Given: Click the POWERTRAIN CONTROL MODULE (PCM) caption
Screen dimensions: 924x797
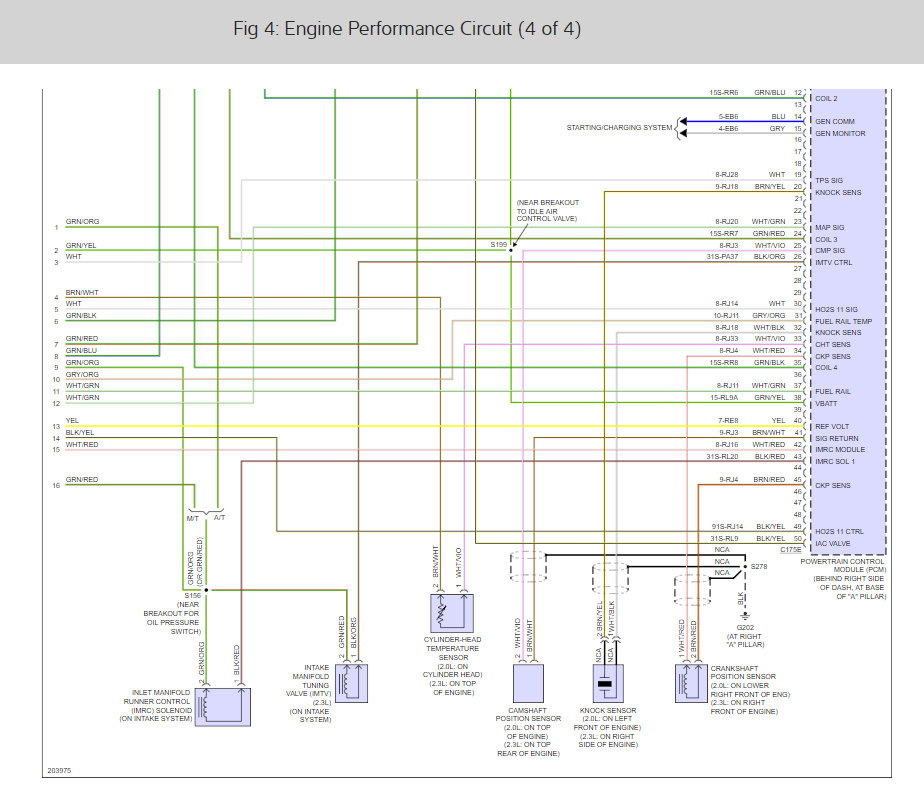Looking at the screenshot, I should click(843, 565).
